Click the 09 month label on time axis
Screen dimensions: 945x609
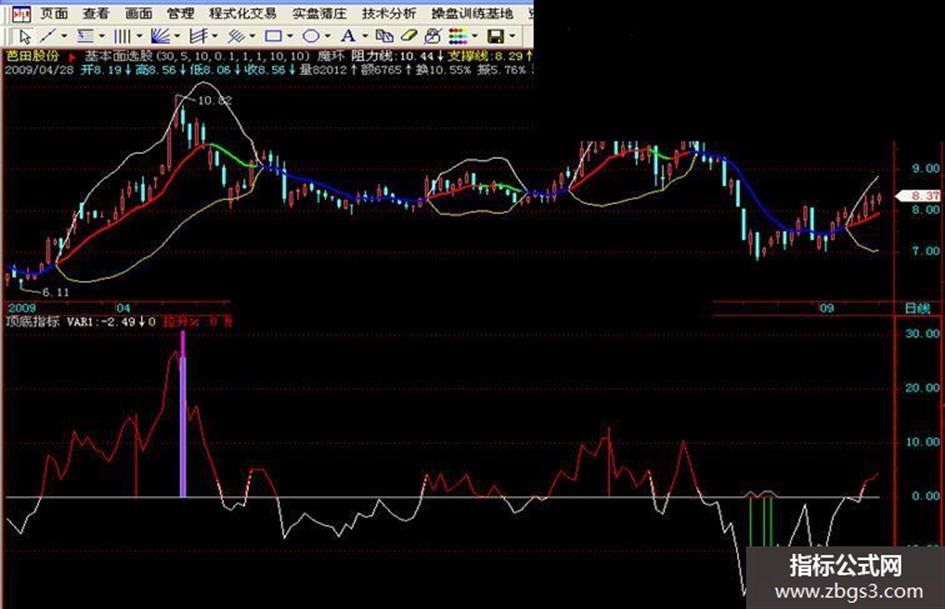click(826, 308)
